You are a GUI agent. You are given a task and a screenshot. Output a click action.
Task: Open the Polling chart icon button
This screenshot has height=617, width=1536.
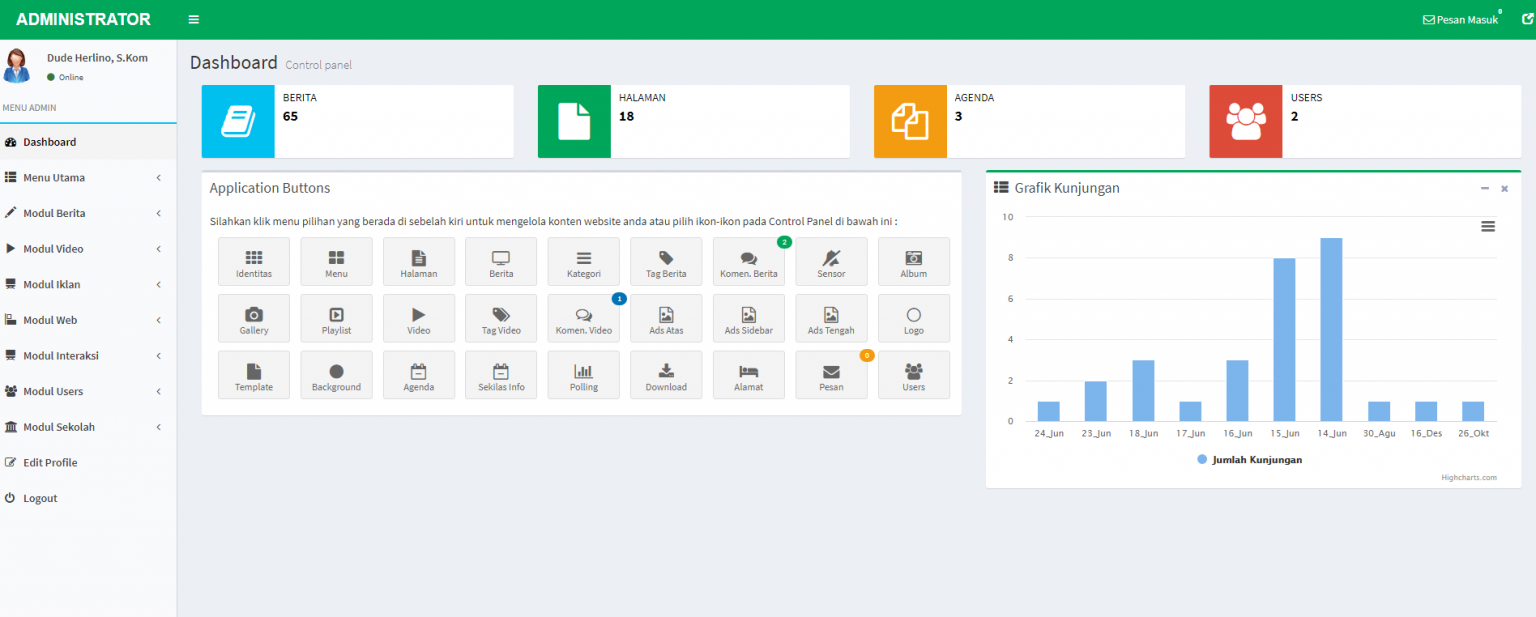point(583,376)
